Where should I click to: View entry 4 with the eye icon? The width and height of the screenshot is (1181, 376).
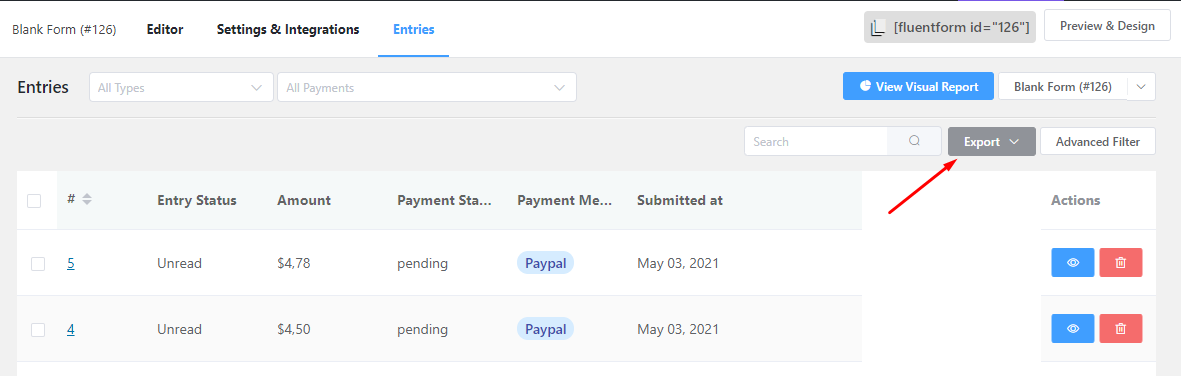(1073, 329)
